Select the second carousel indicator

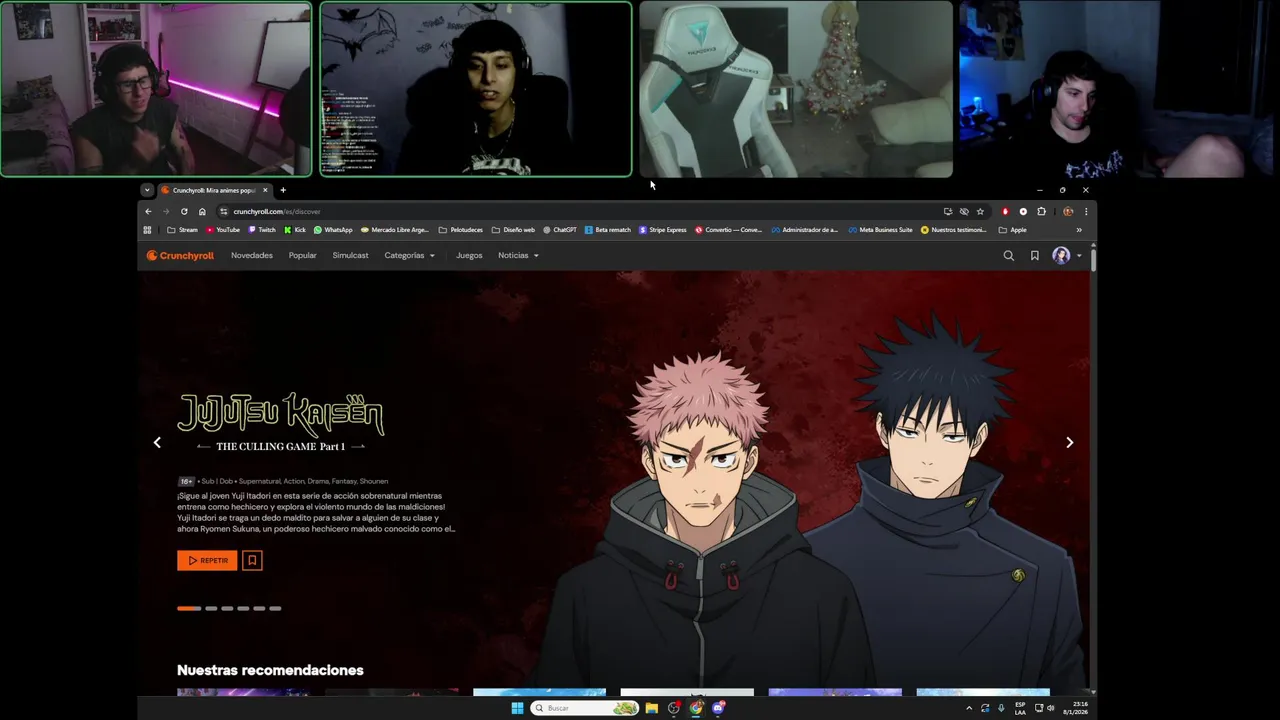(211, 608)
